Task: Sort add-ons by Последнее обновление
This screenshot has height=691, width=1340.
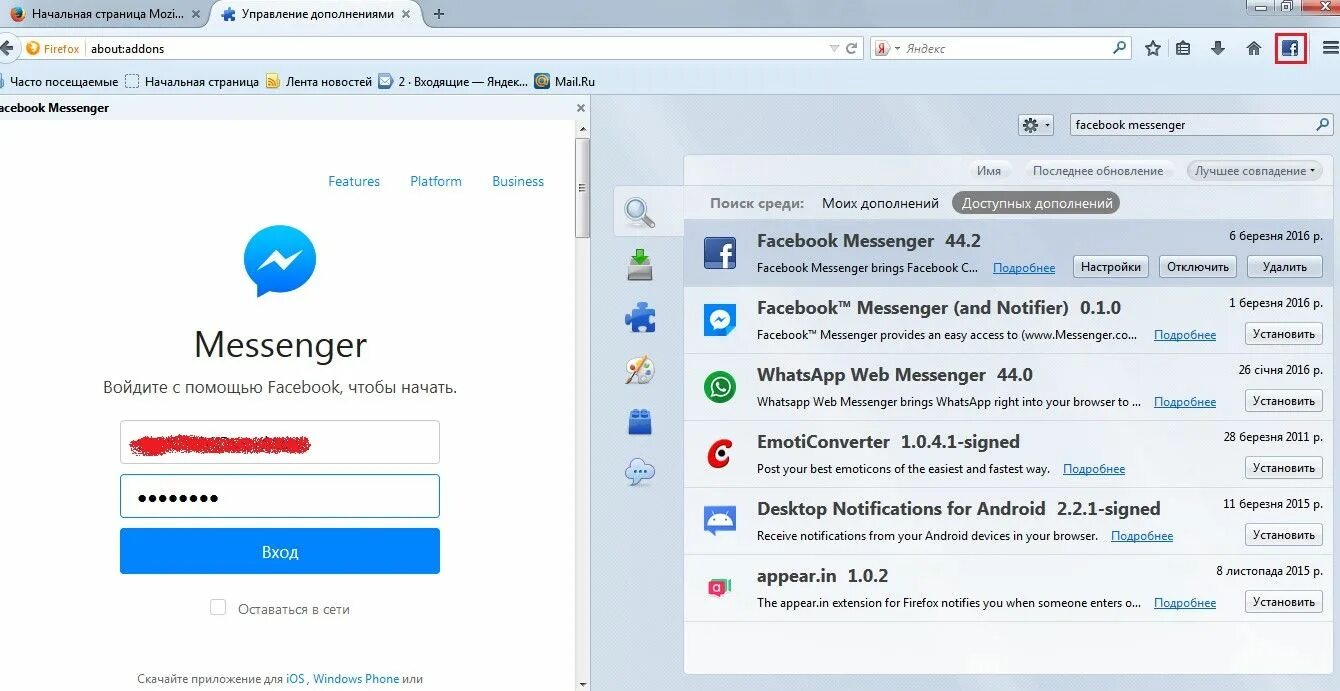Action: coord(1098,171)
